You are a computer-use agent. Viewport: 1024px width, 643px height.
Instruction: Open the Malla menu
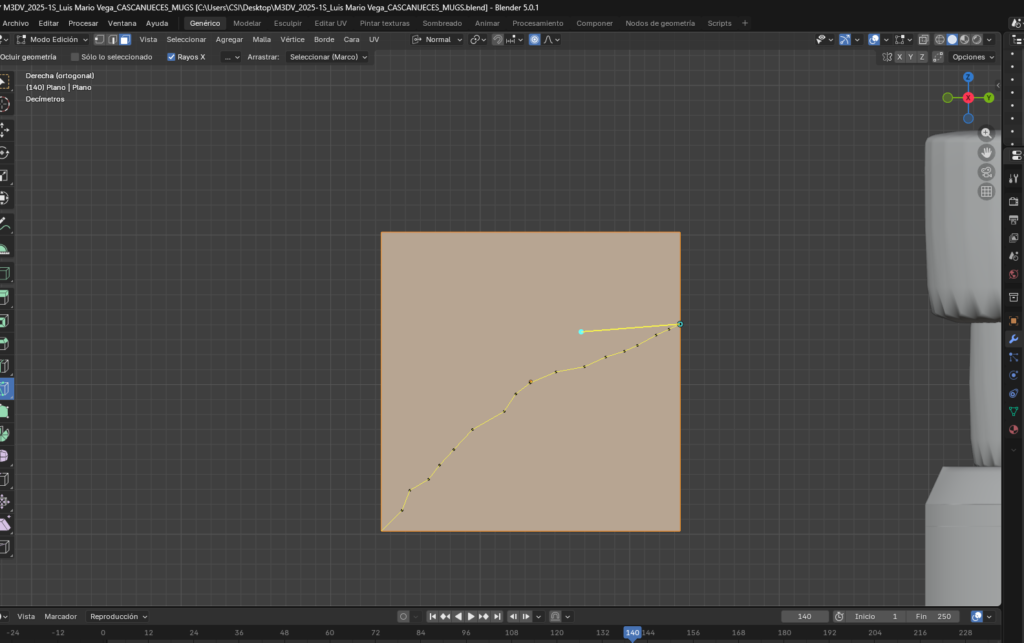tap(259, 39)
